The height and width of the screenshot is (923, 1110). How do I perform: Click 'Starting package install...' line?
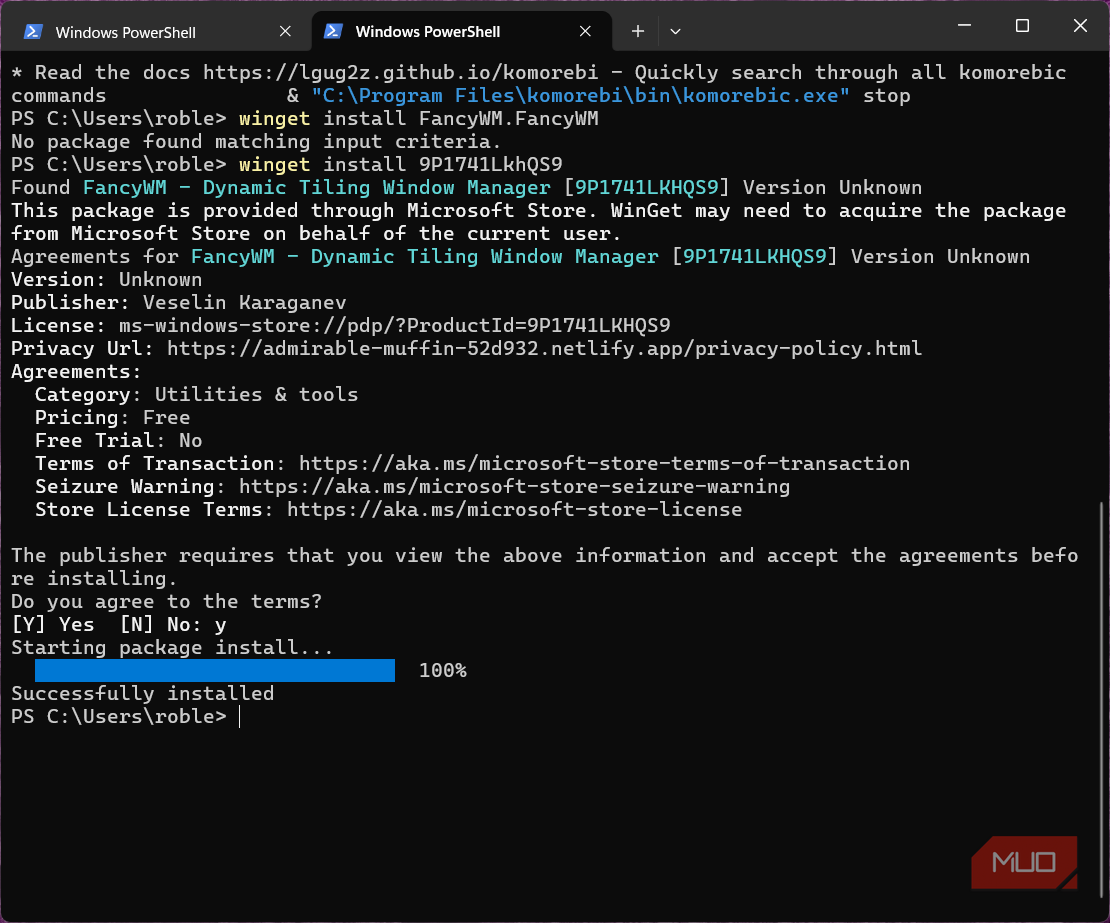point(172,648)
